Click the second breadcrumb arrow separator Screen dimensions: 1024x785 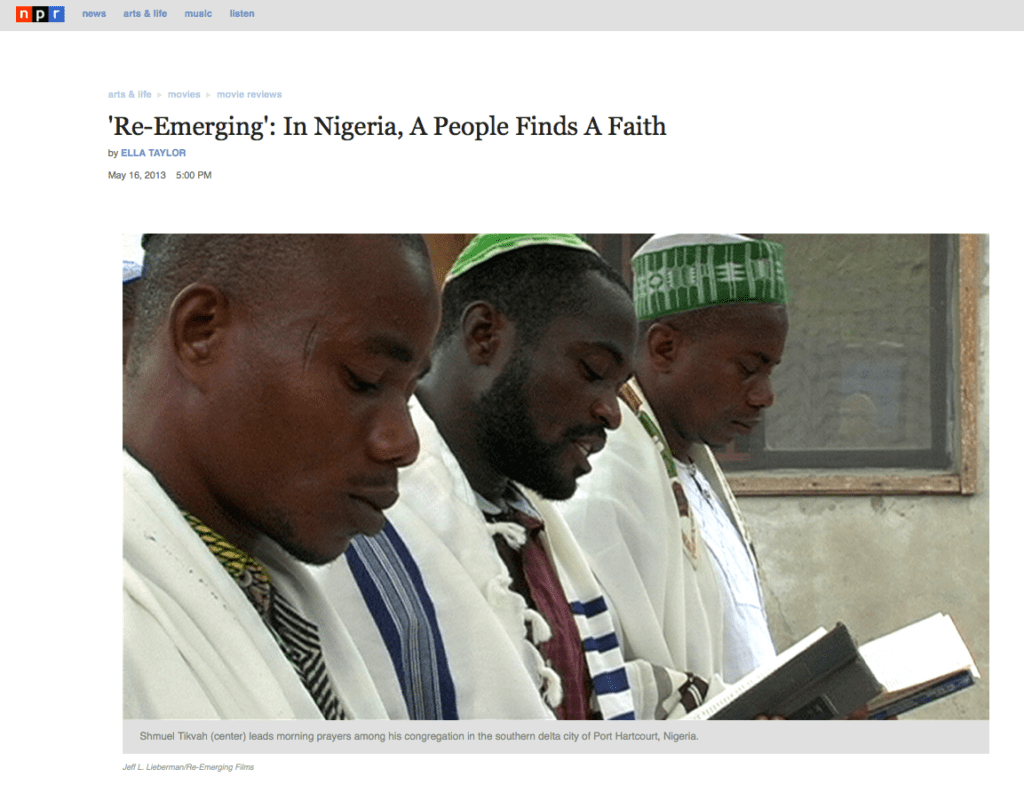click(x=208, y=95)
